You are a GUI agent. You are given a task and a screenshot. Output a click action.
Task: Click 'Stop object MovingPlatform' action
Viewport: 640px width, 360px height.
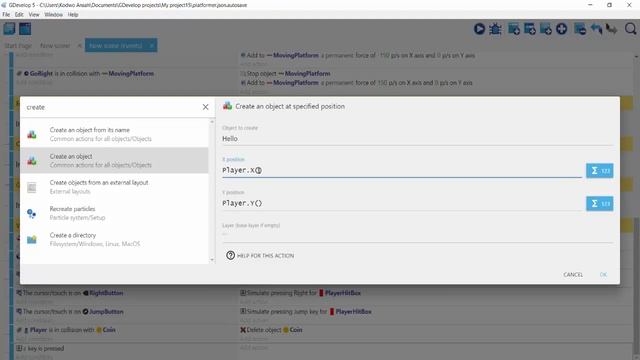[285, 73]
